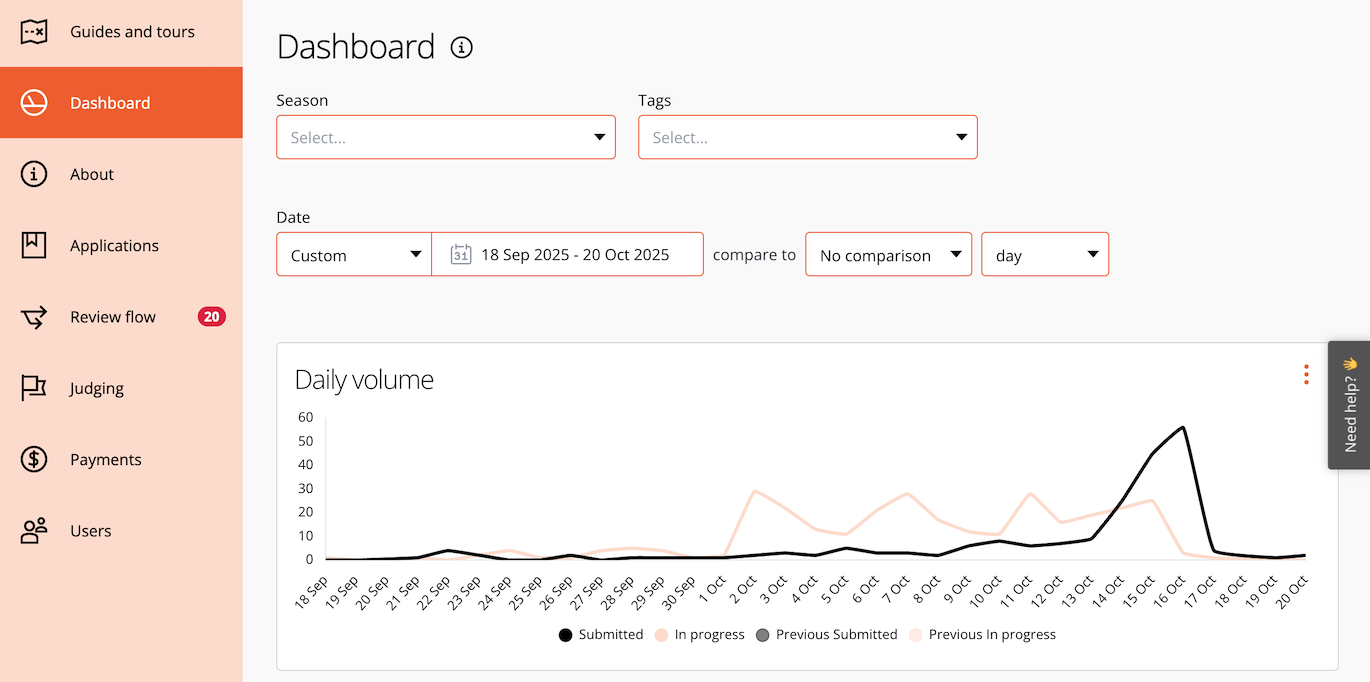Toggle the In progress series in legend
This screenshot has height=682, width=1370.
pyautogui.click(x=699, y=634)
